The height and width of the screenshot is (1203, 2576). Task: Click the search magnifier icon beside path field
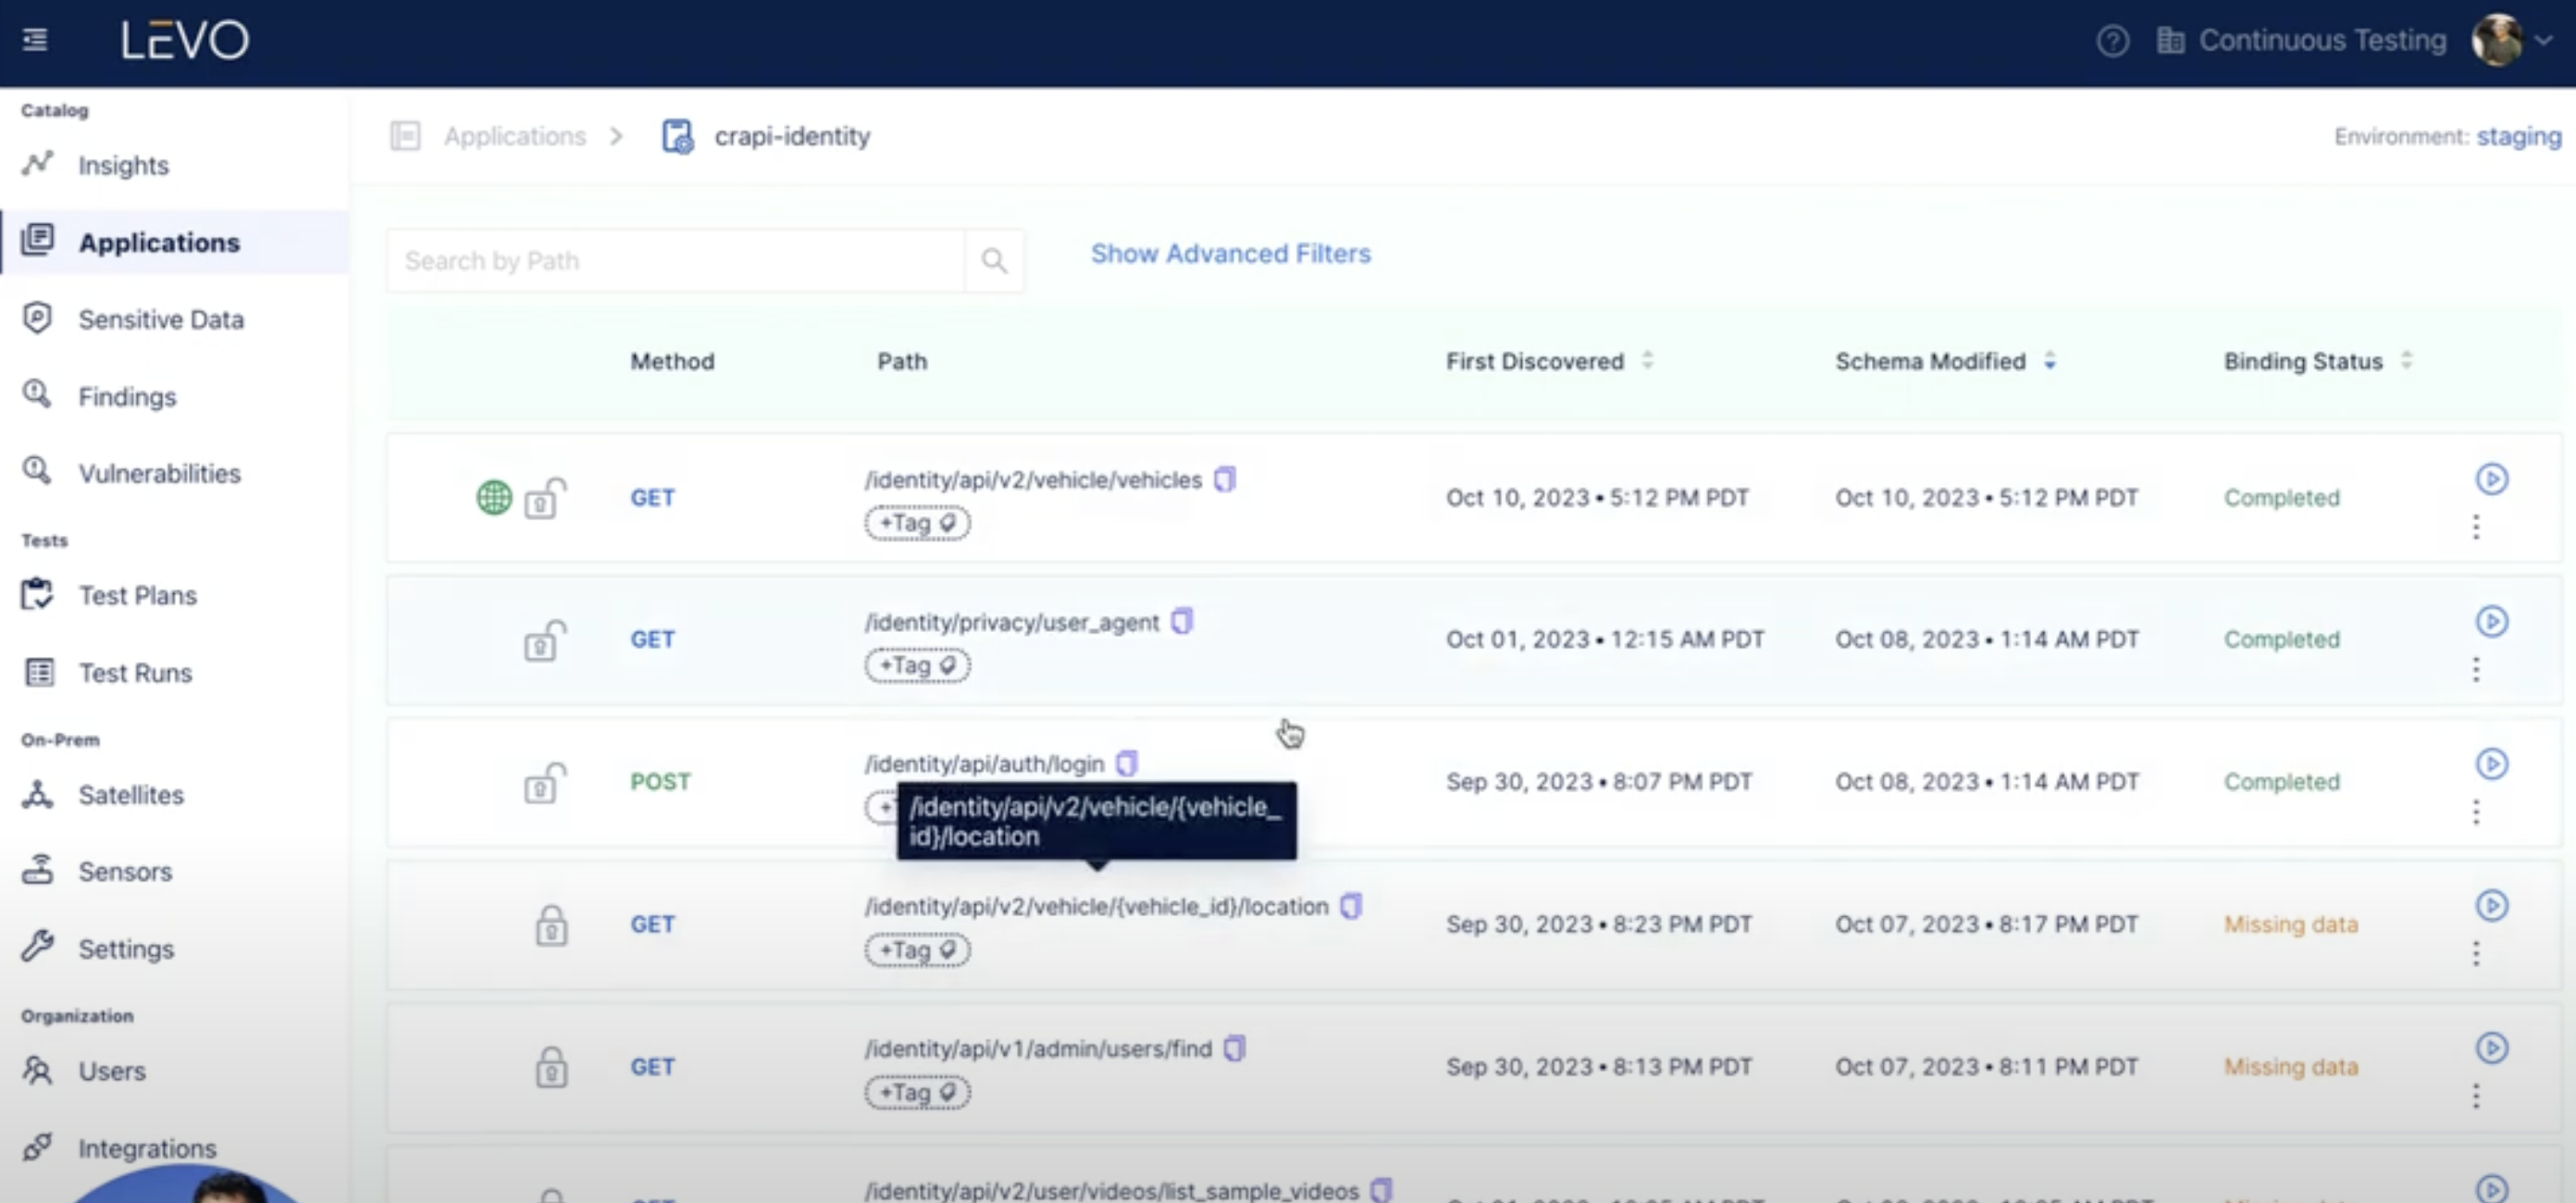tap(993, 261)
